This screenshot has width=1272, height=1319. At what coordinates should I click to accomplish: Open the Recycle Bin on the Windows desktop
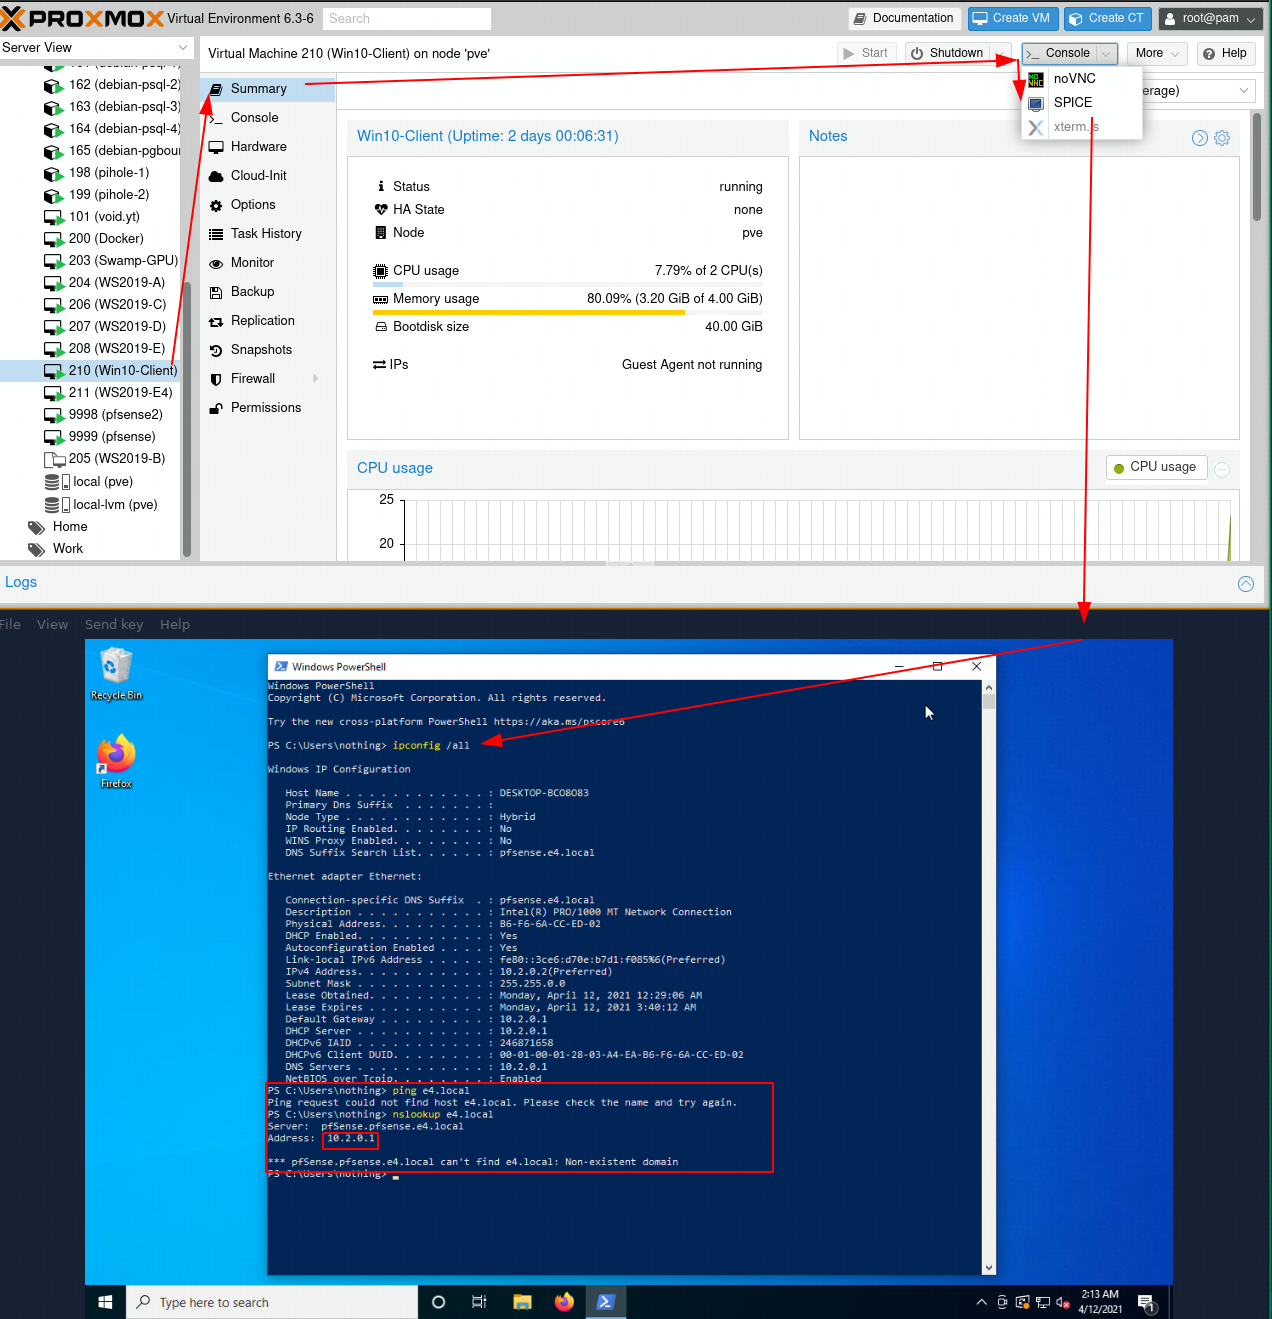click(116, 673)
